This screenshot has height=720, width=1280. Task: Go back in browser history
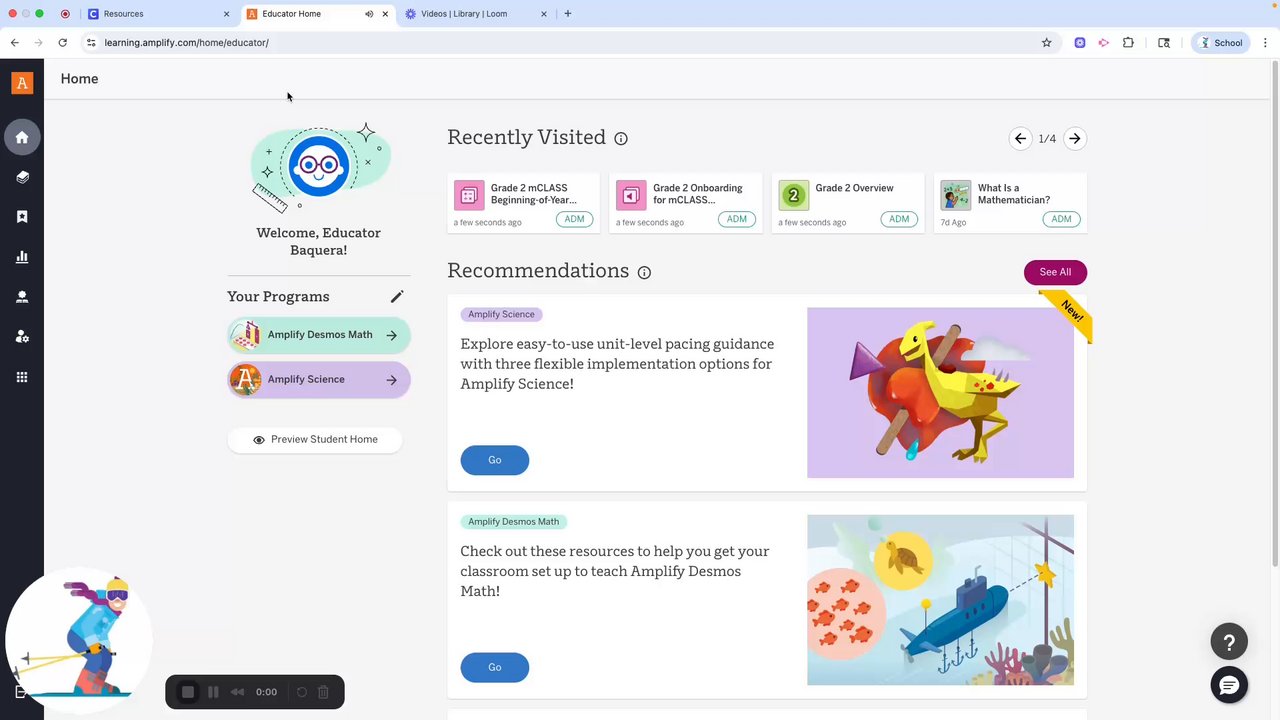(x=14, y=43)
